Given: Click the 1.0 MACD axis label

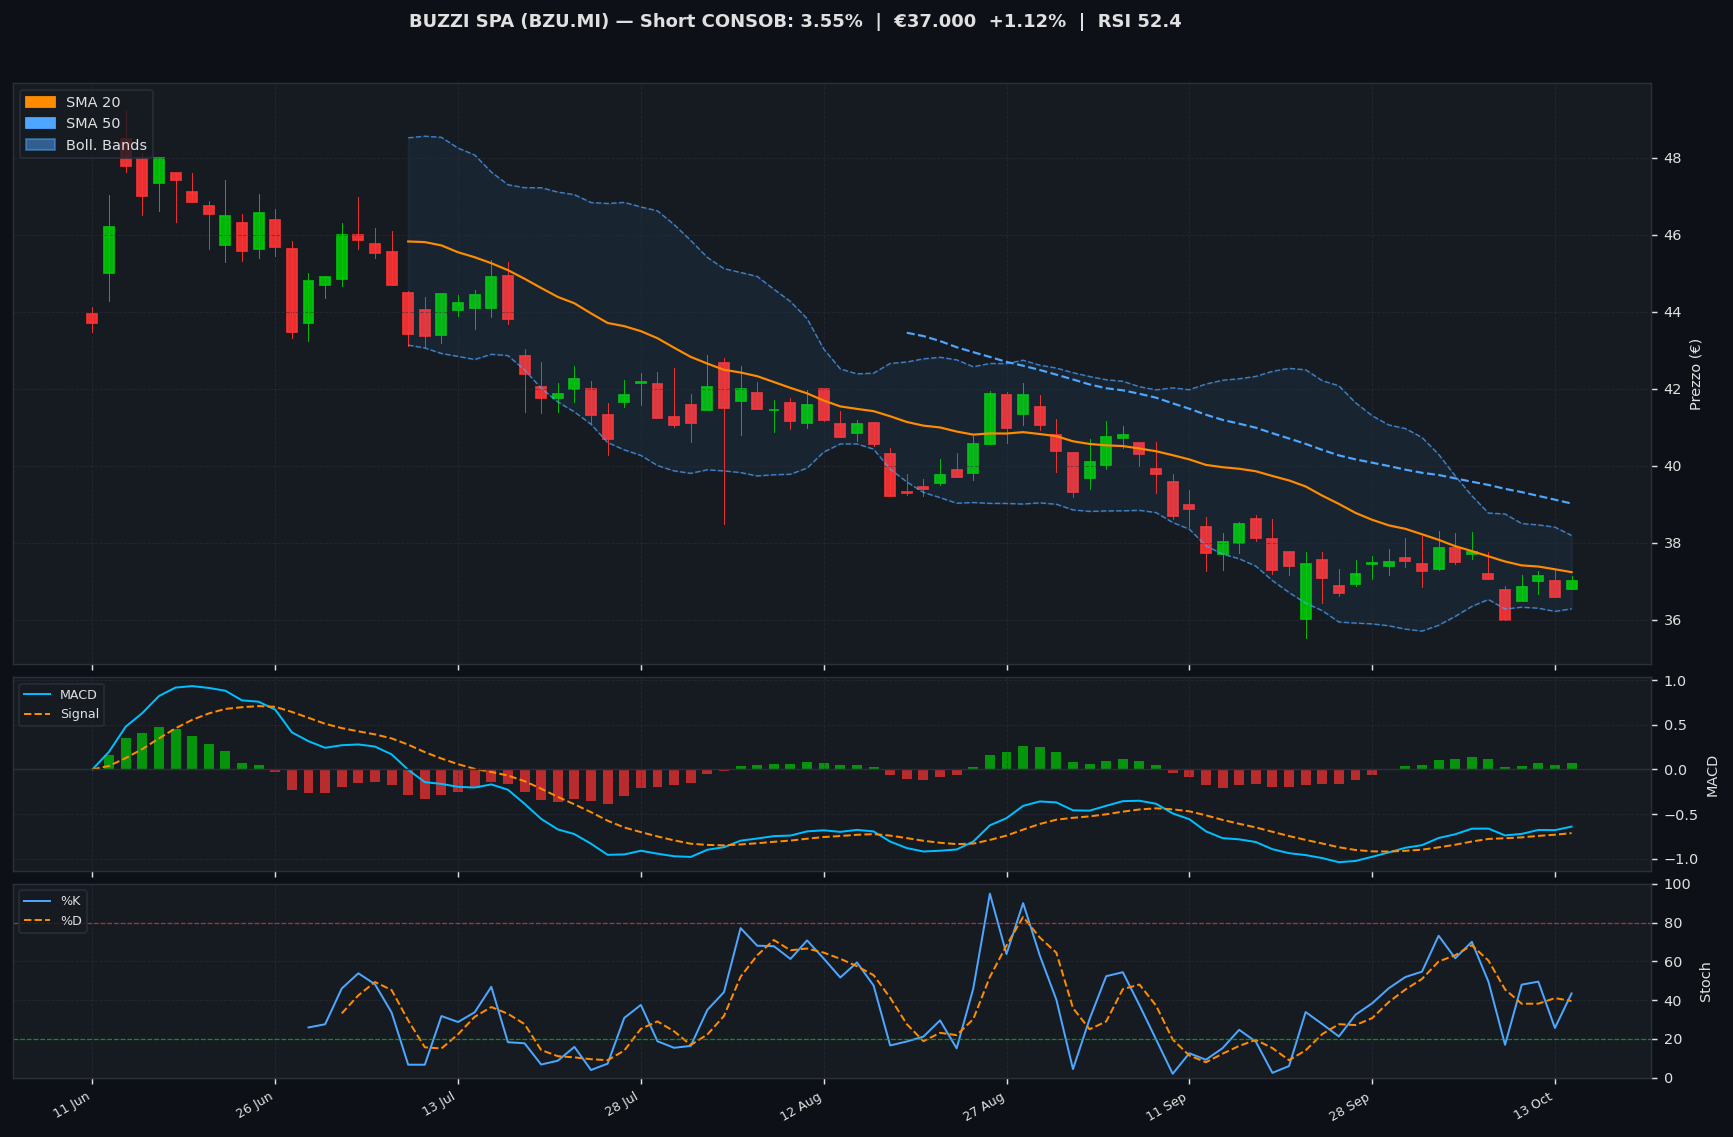Looking at the screenshot, I should 1675,682.
